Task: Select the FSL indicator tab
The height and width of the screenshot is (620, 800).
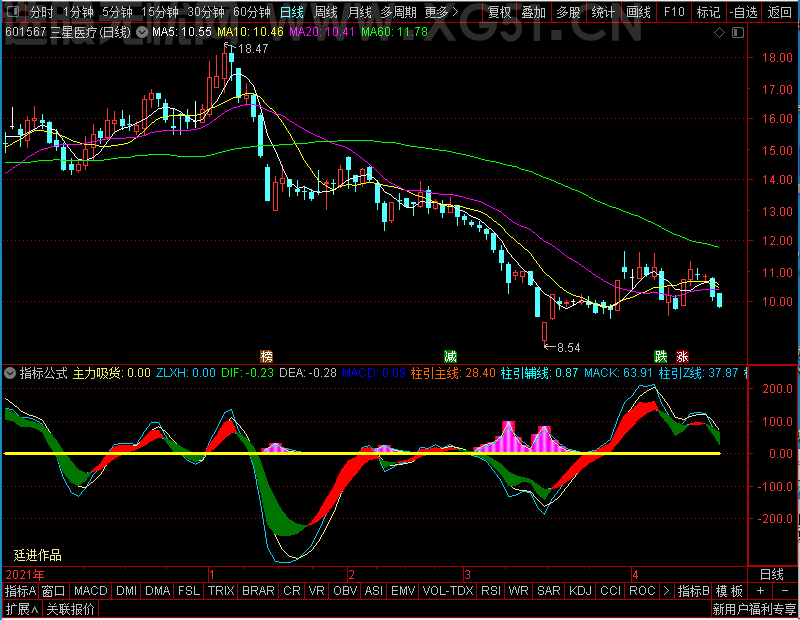Action: (189, 591)
